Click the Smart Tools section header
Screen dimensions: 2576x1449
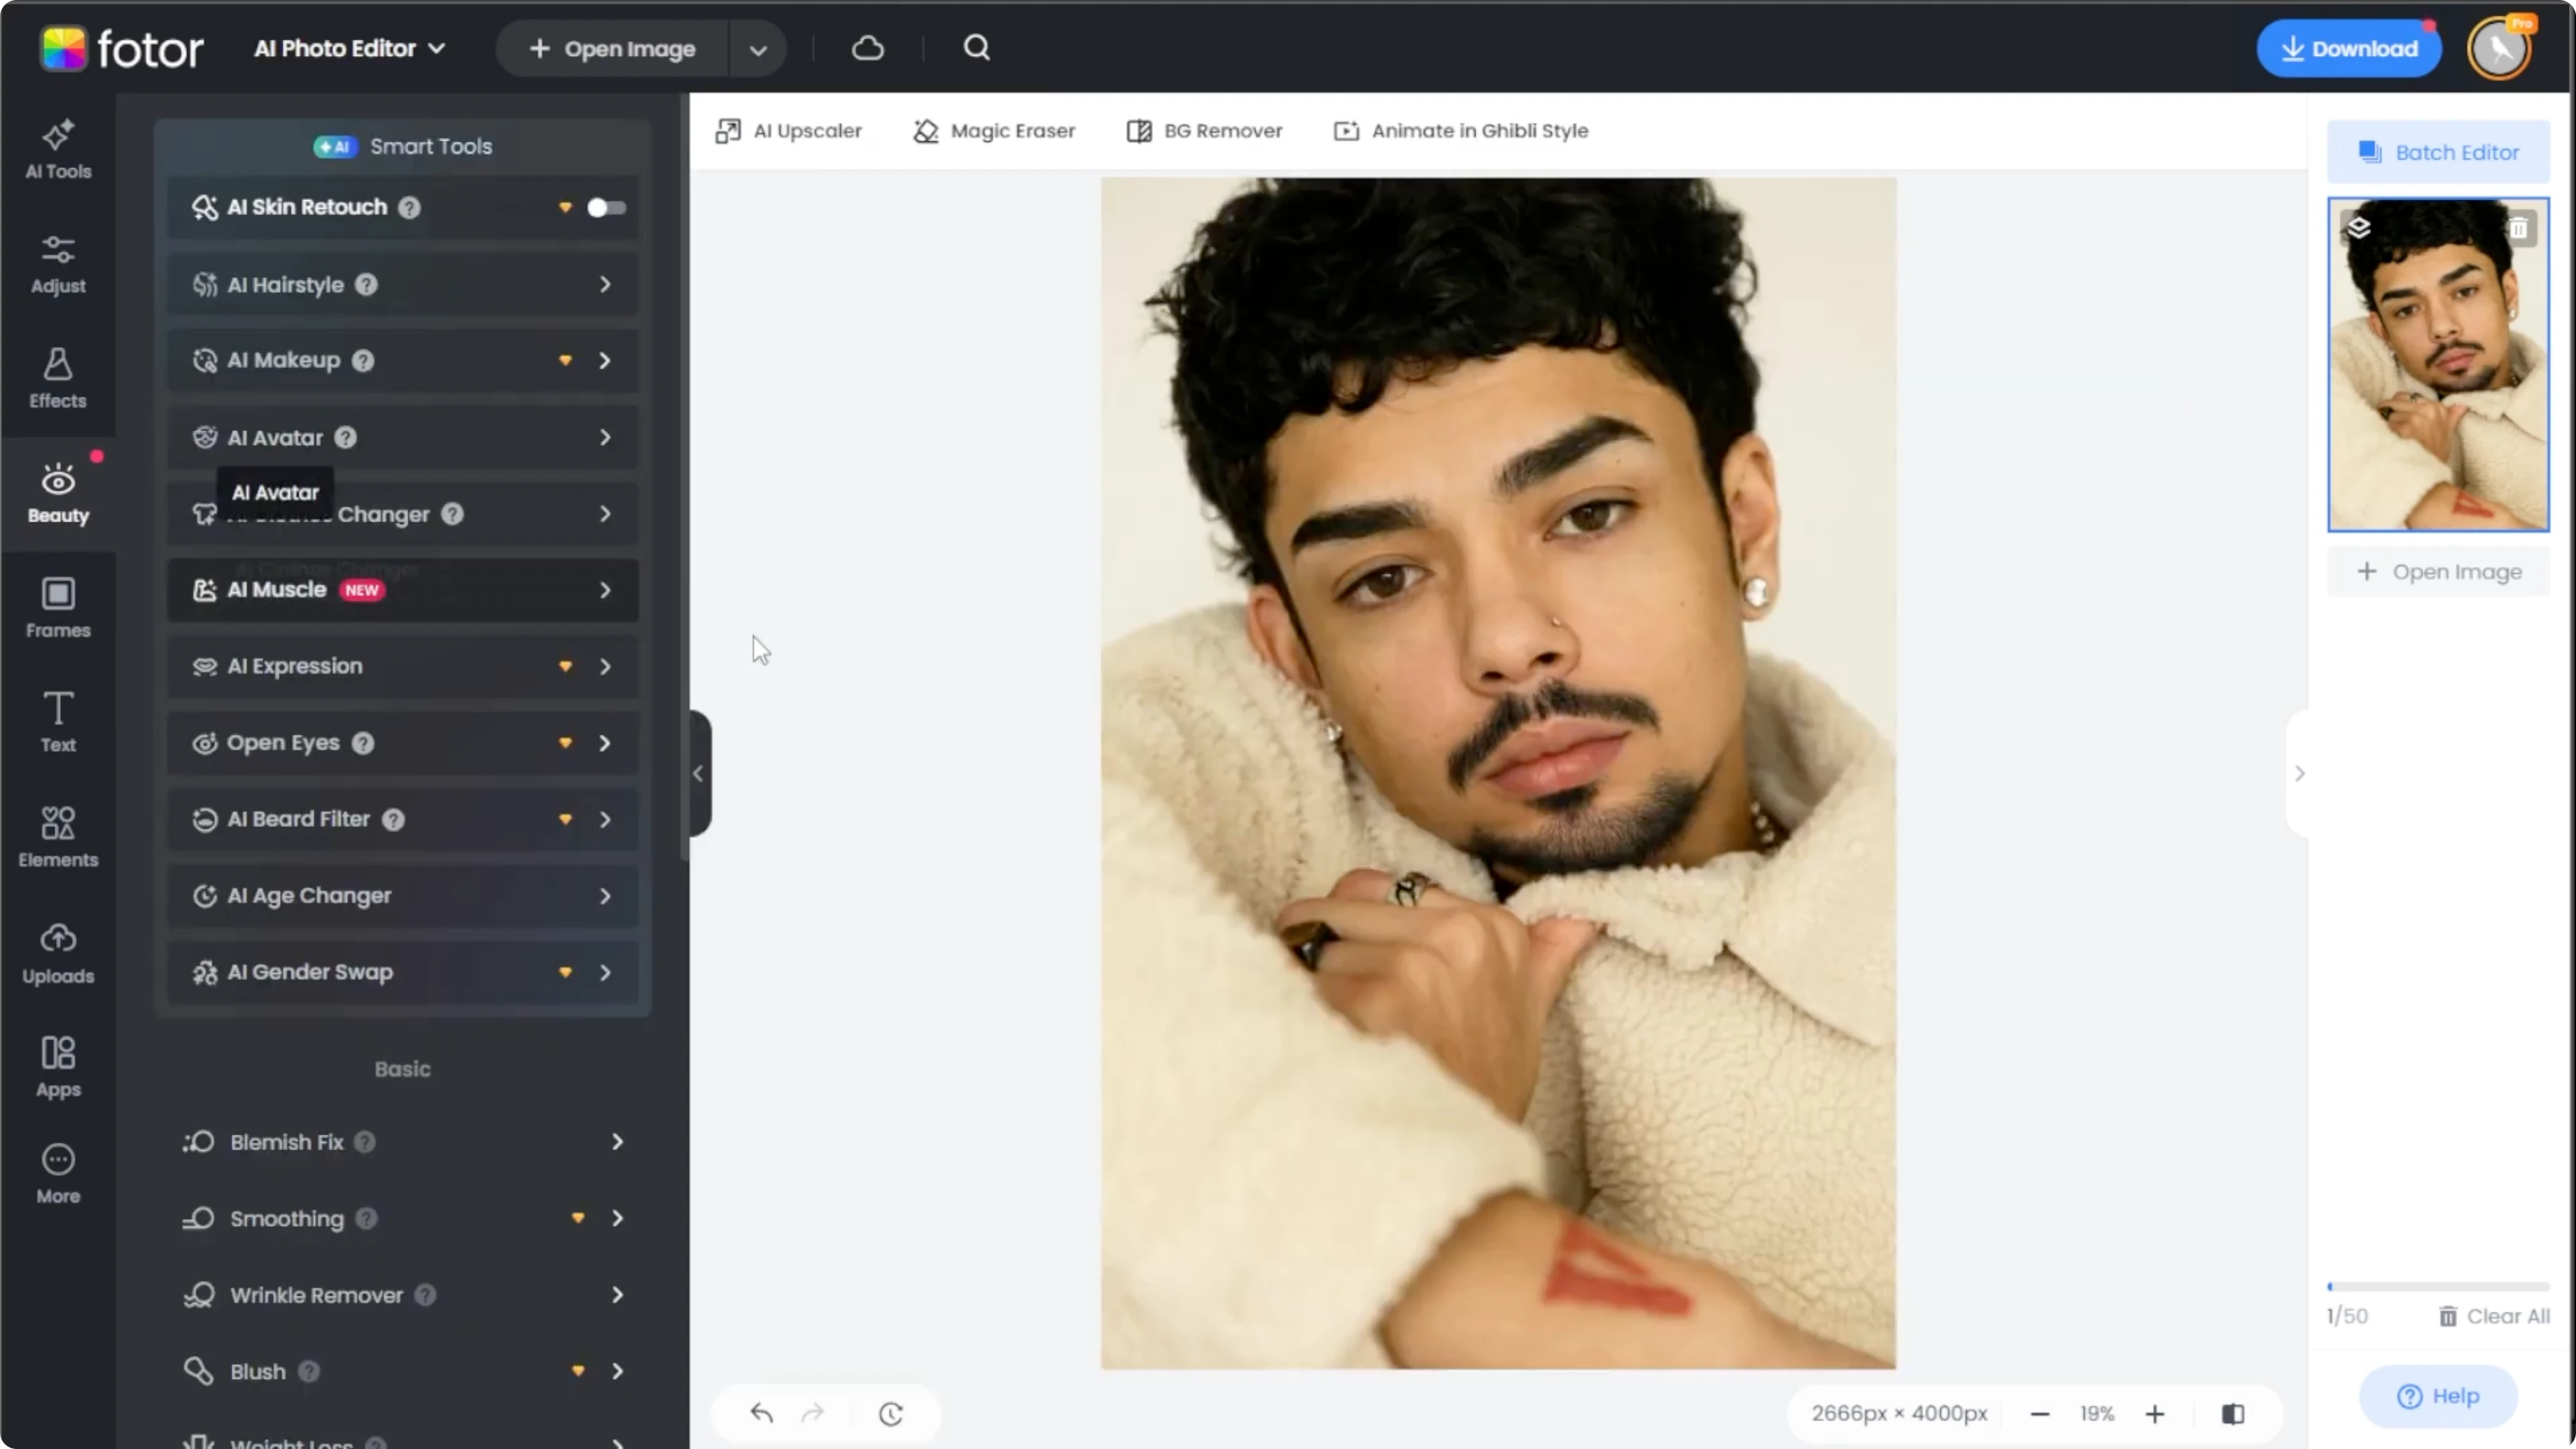coord(402,146)
